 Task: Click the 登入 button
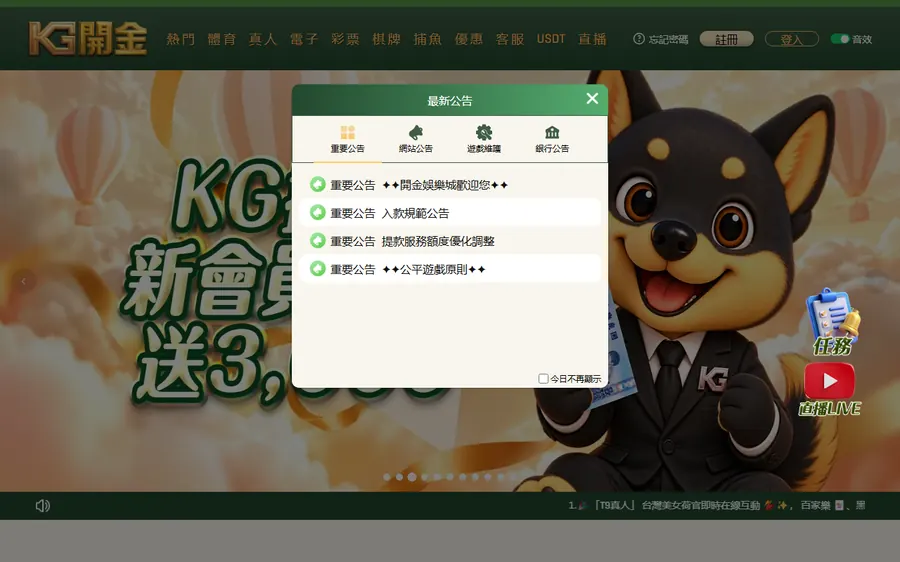point(792,39)
